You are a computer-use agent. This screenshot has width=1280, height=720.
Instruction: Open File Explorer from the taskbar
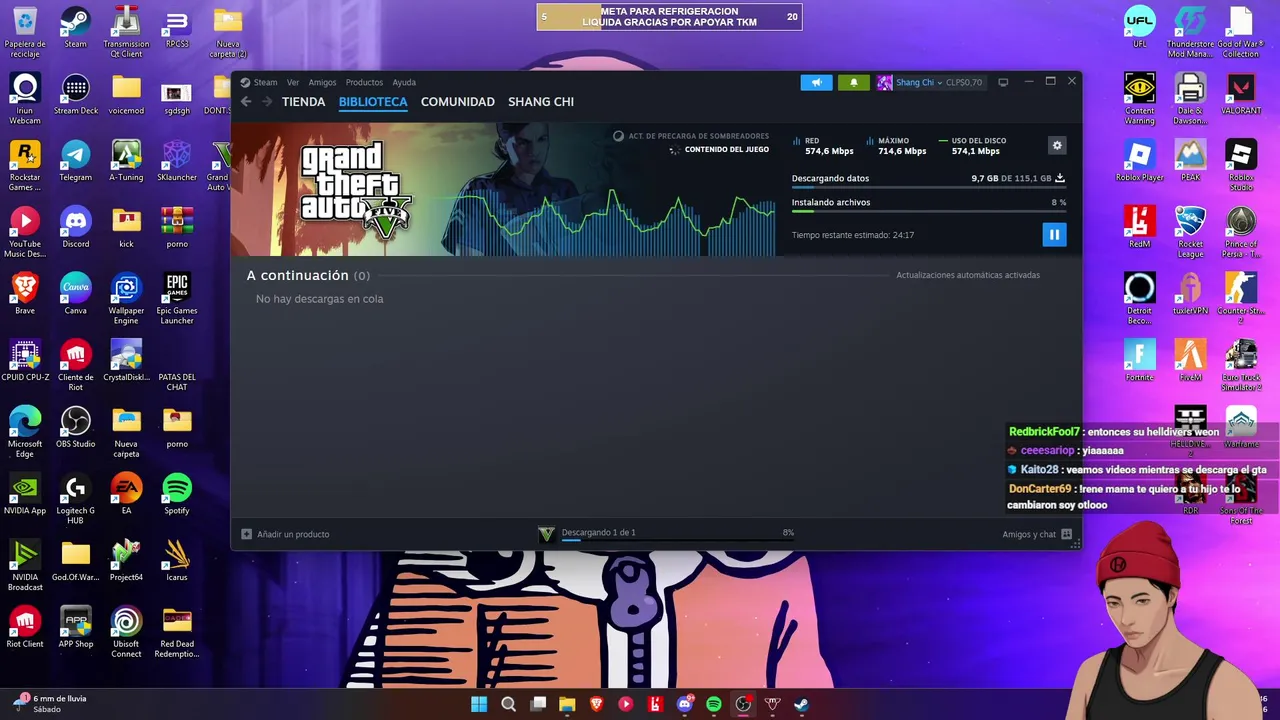pyautogui.click(x=567, y=704)
